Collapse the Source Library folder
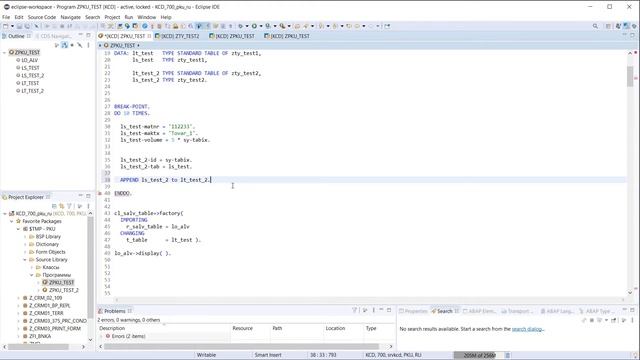The height and width of the screenshot is (360, 640). 25,260
